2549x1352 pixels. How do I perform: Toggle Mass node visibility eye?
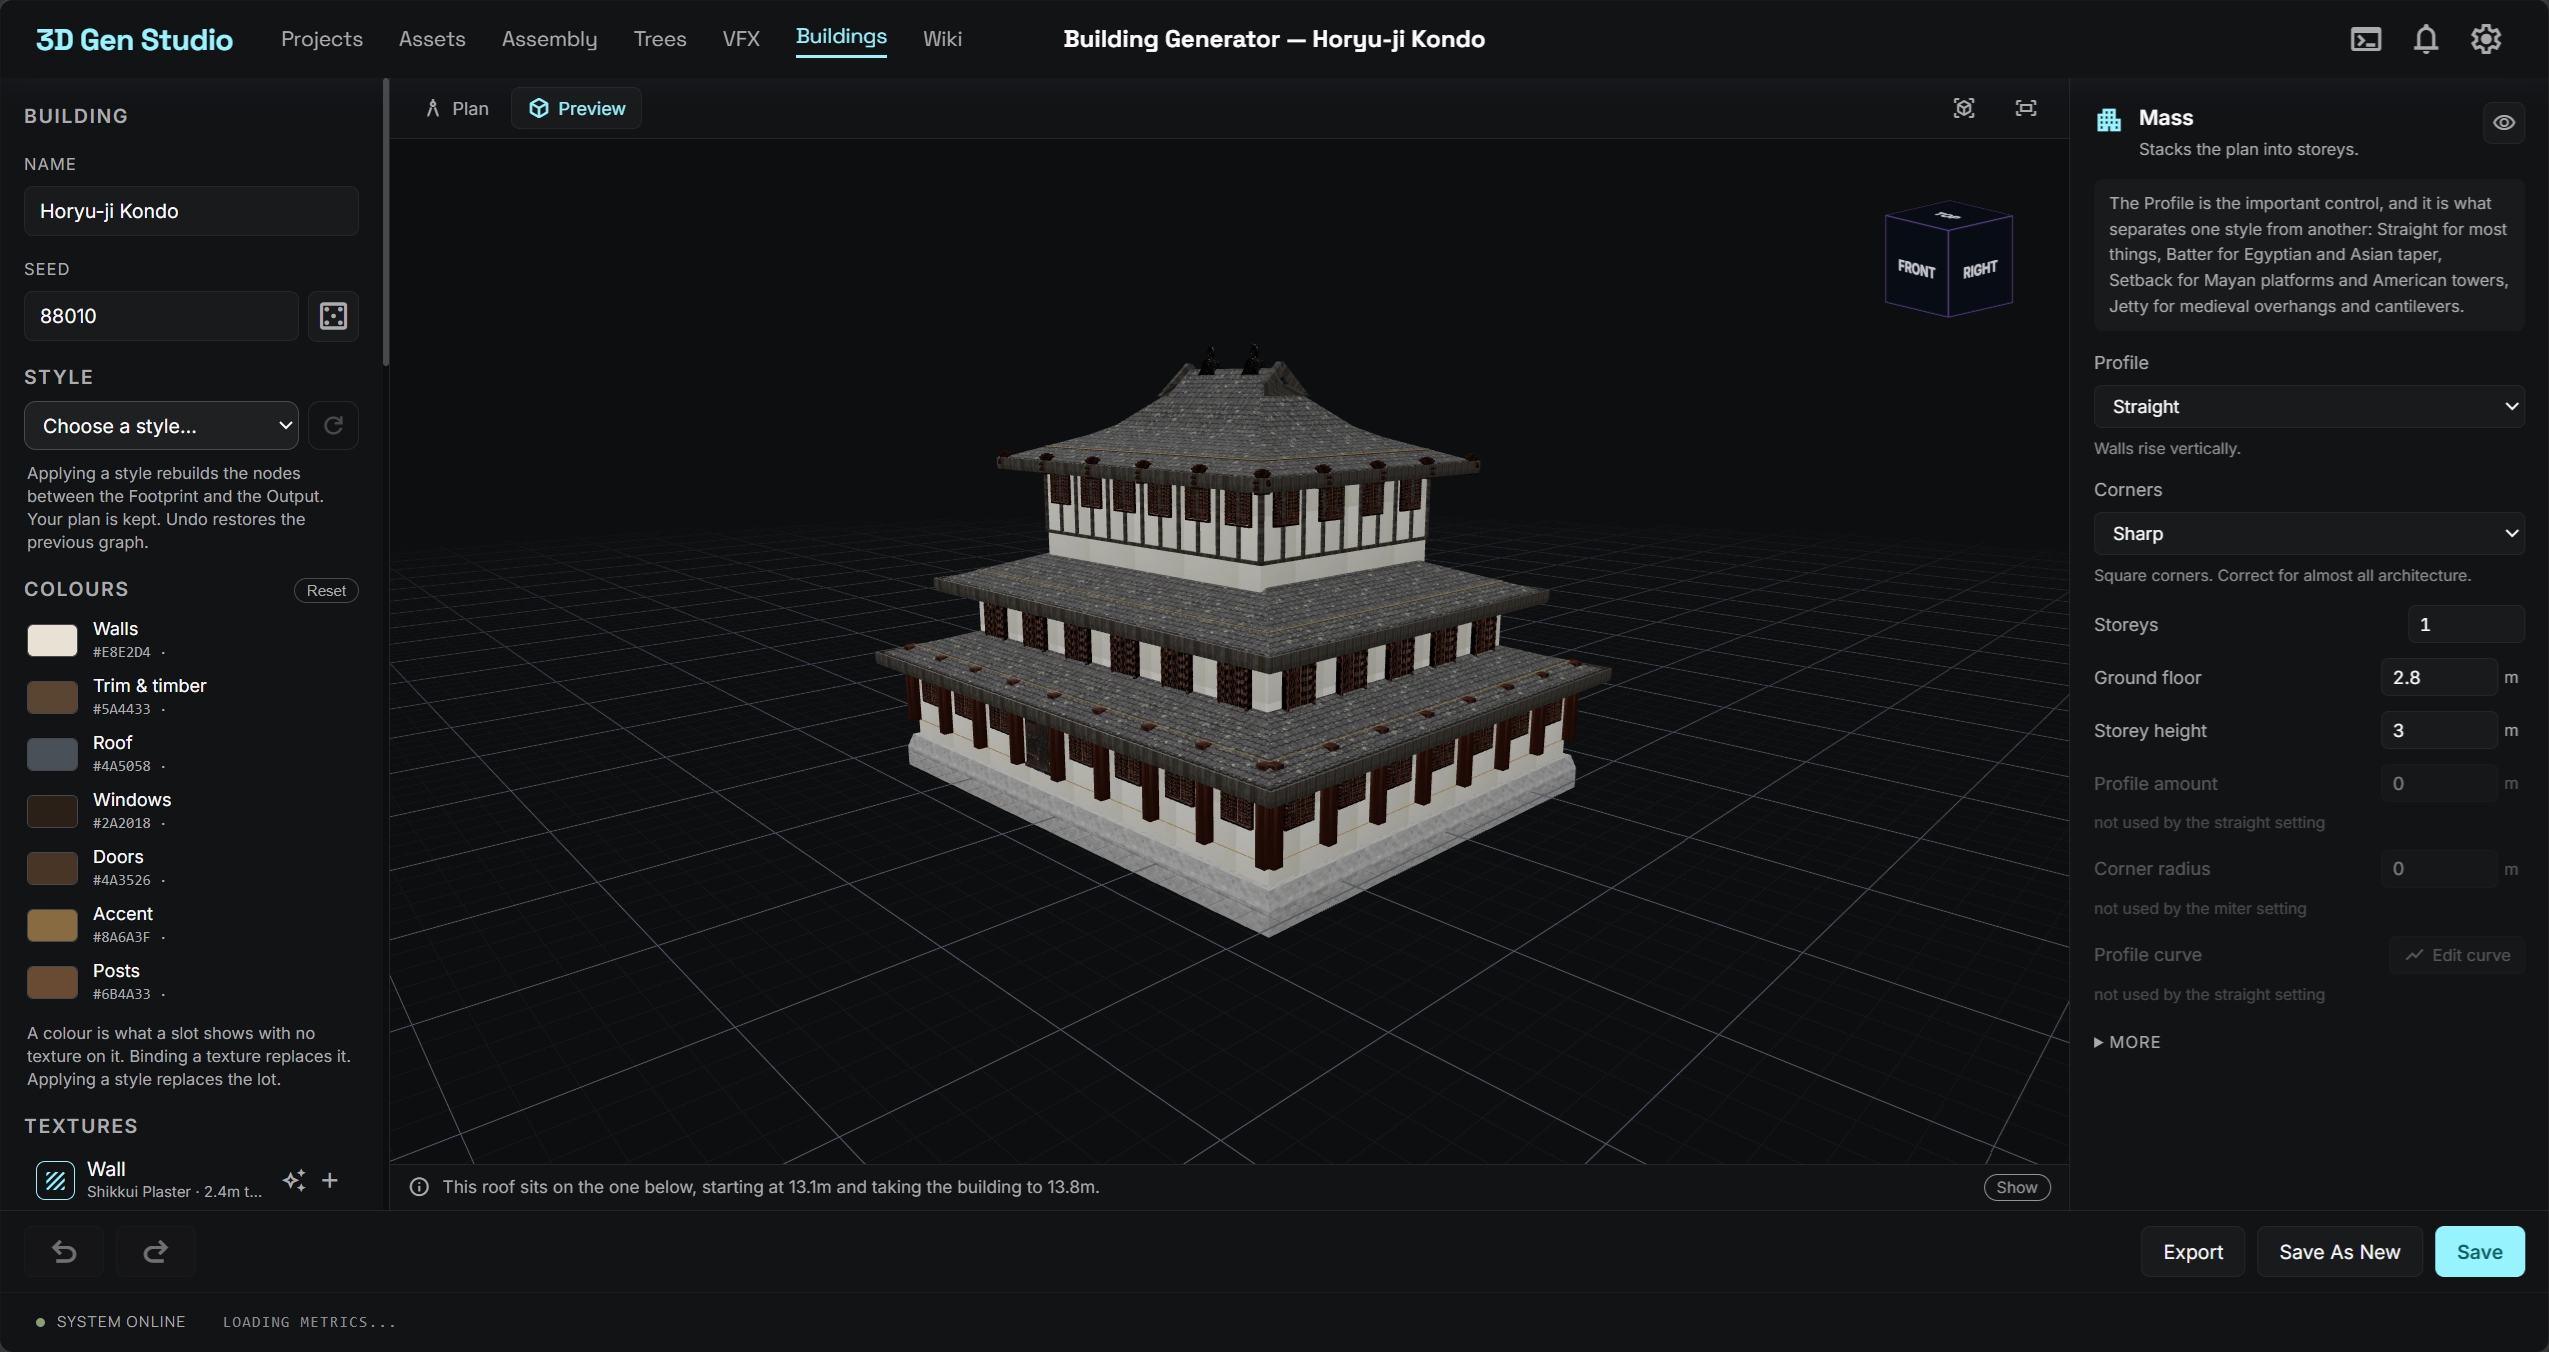pyautogui.click(x=2503, y=123)
